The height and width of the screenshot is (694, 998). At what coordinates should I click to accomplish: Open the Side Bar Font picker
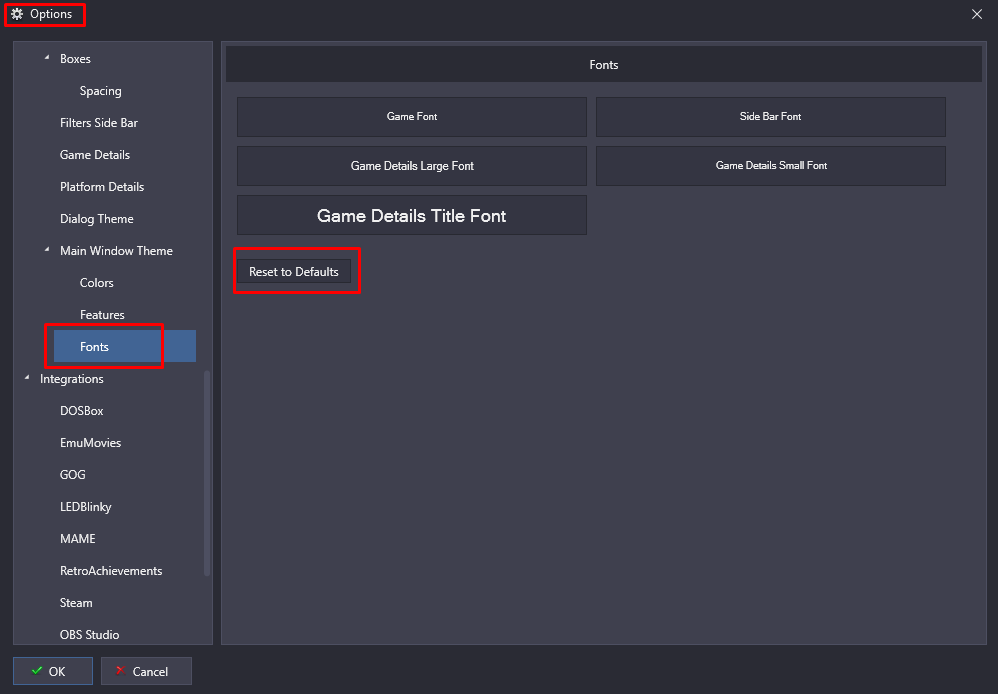click(770, 117)
